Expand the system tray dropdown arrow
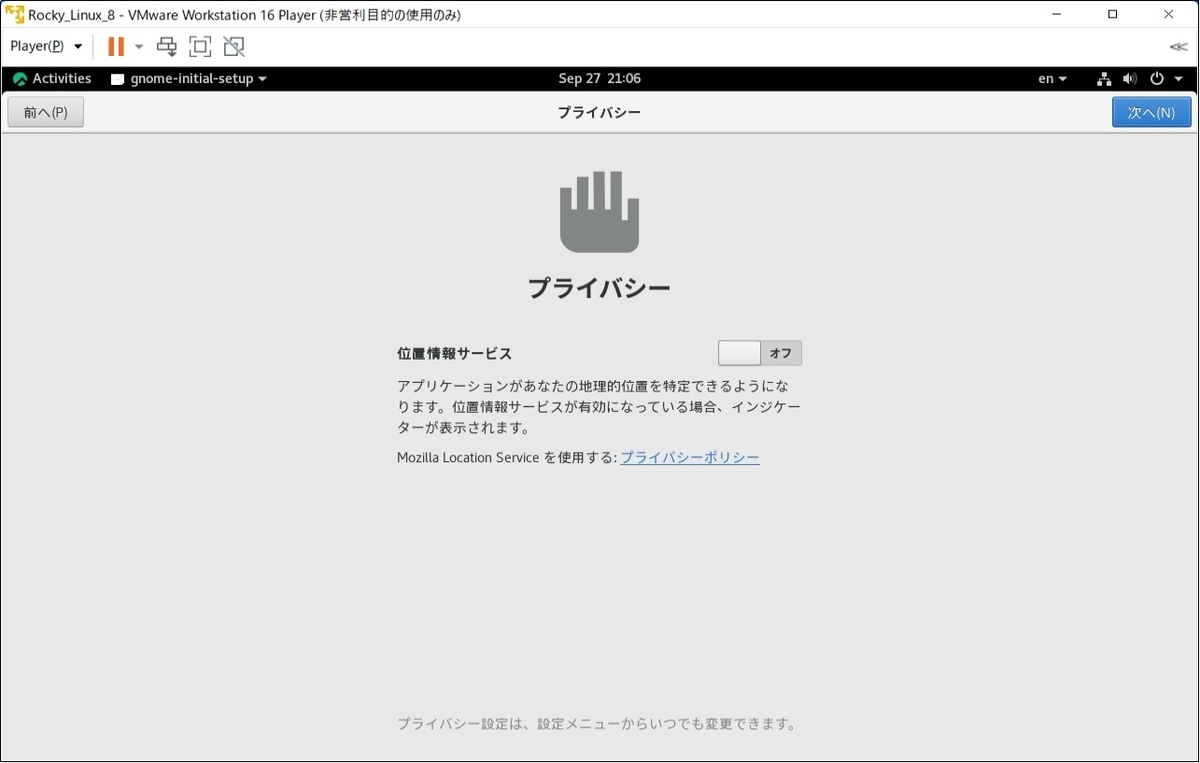1200x763 pixels. (1178, 78)
